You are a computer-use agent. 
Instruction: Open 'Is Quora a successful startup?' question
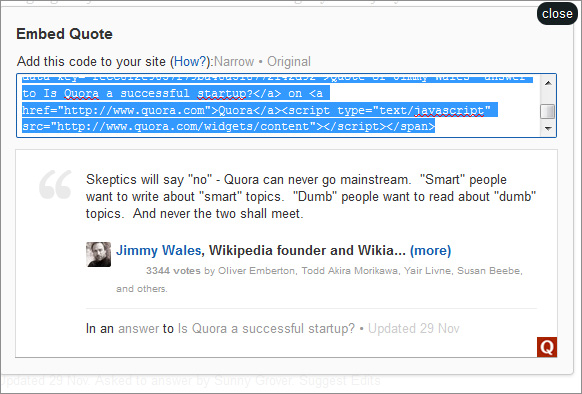[267, 328]
